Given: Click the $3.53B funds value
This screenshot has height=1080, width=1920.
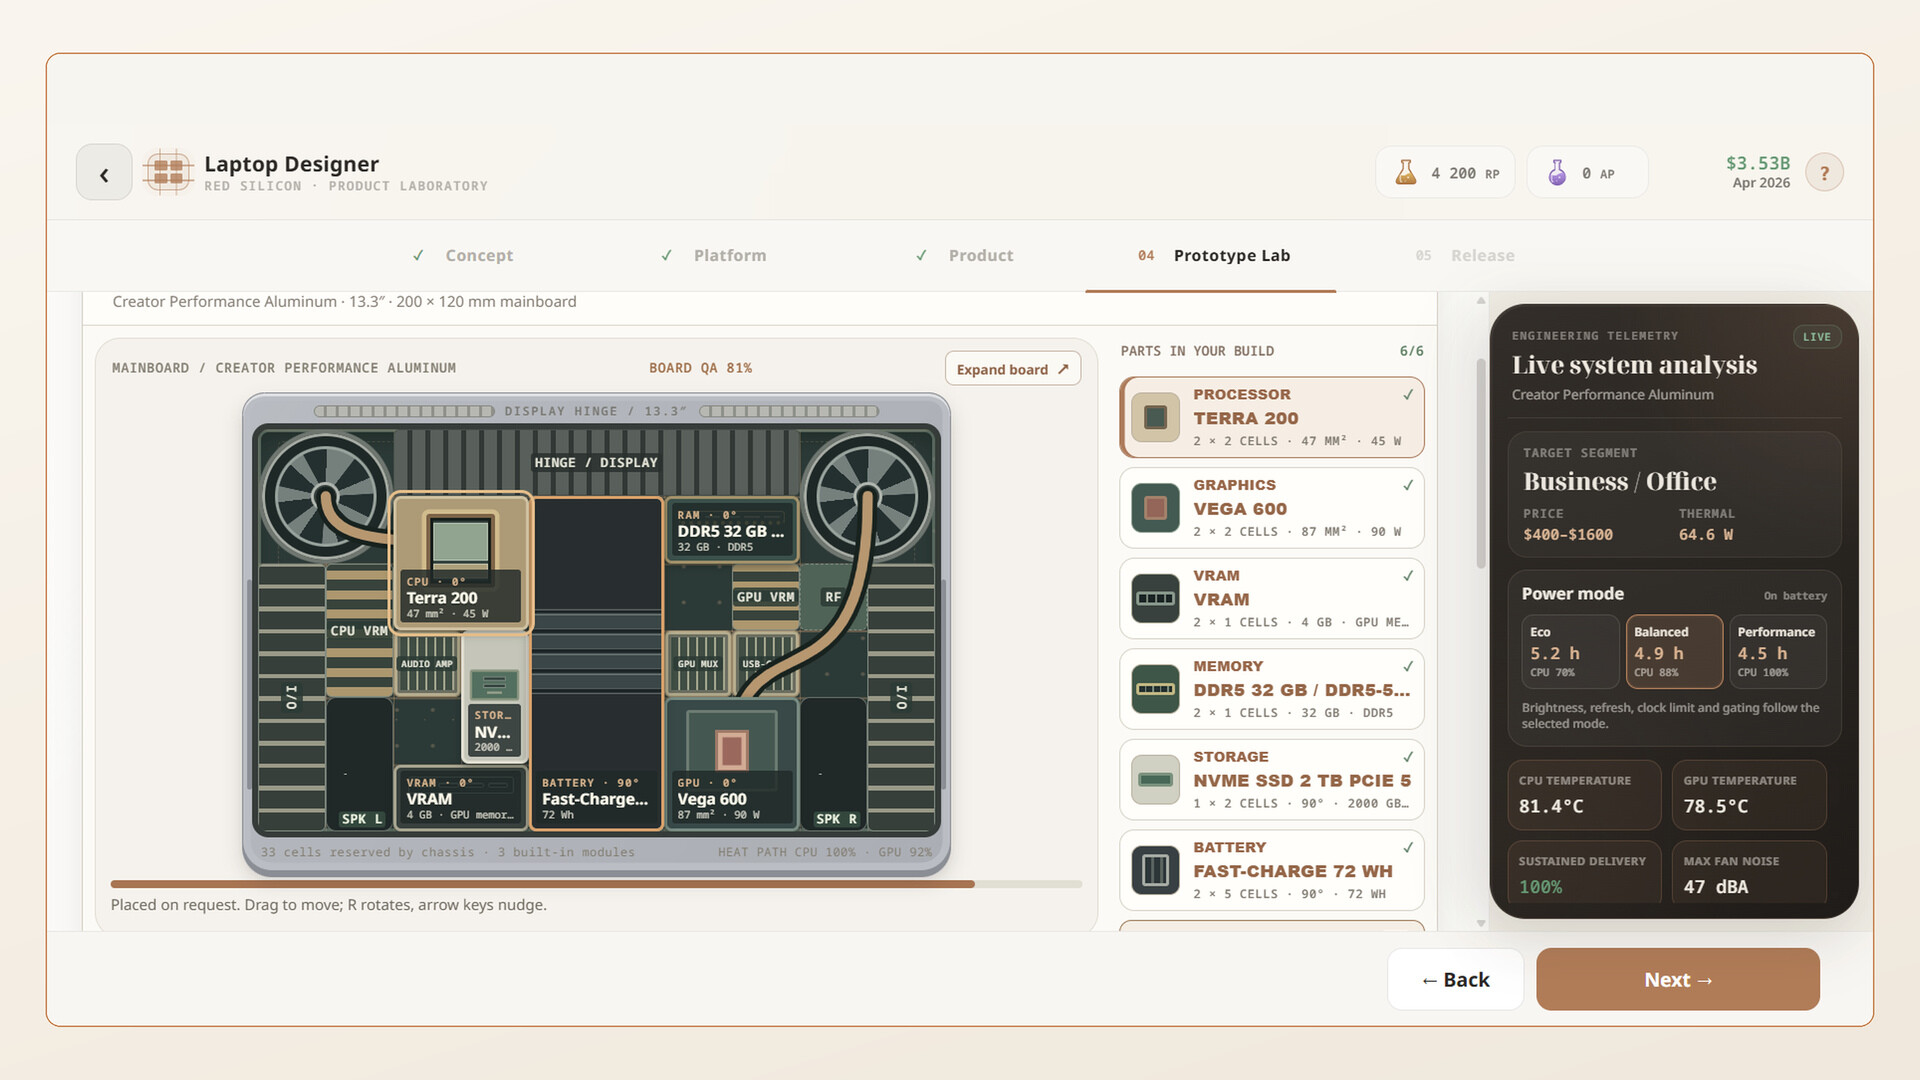Looking at the screenshot, I should (1758, 163).
